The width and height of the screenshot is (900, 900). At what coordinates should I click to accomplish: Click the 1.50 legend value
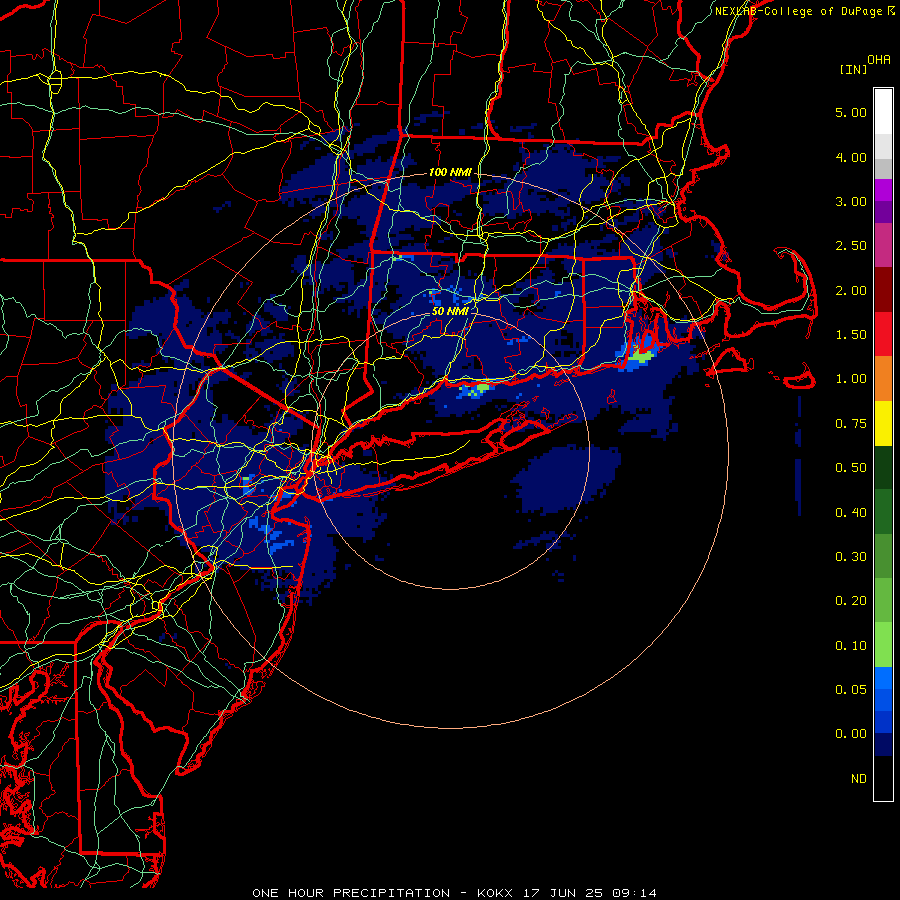(x=851, y=335)
